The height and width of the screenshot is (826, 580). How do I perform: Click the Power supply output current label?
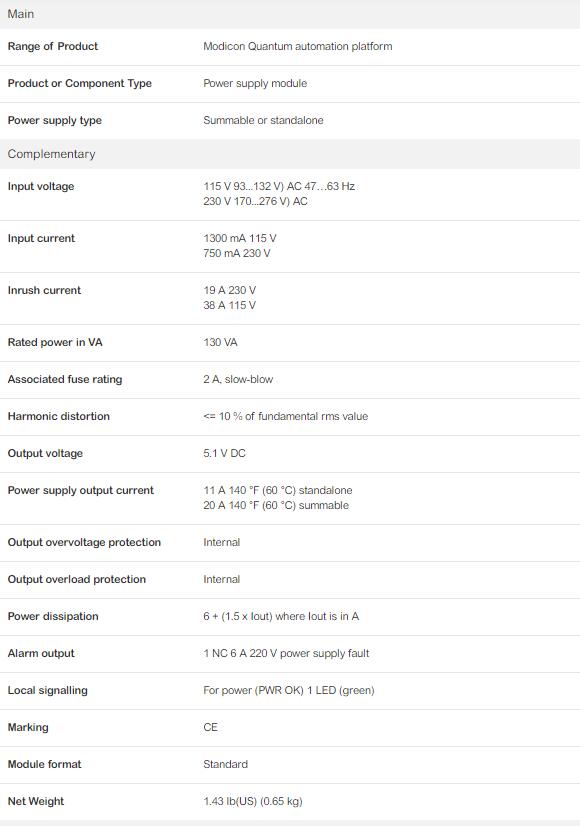tap(81, 490)
